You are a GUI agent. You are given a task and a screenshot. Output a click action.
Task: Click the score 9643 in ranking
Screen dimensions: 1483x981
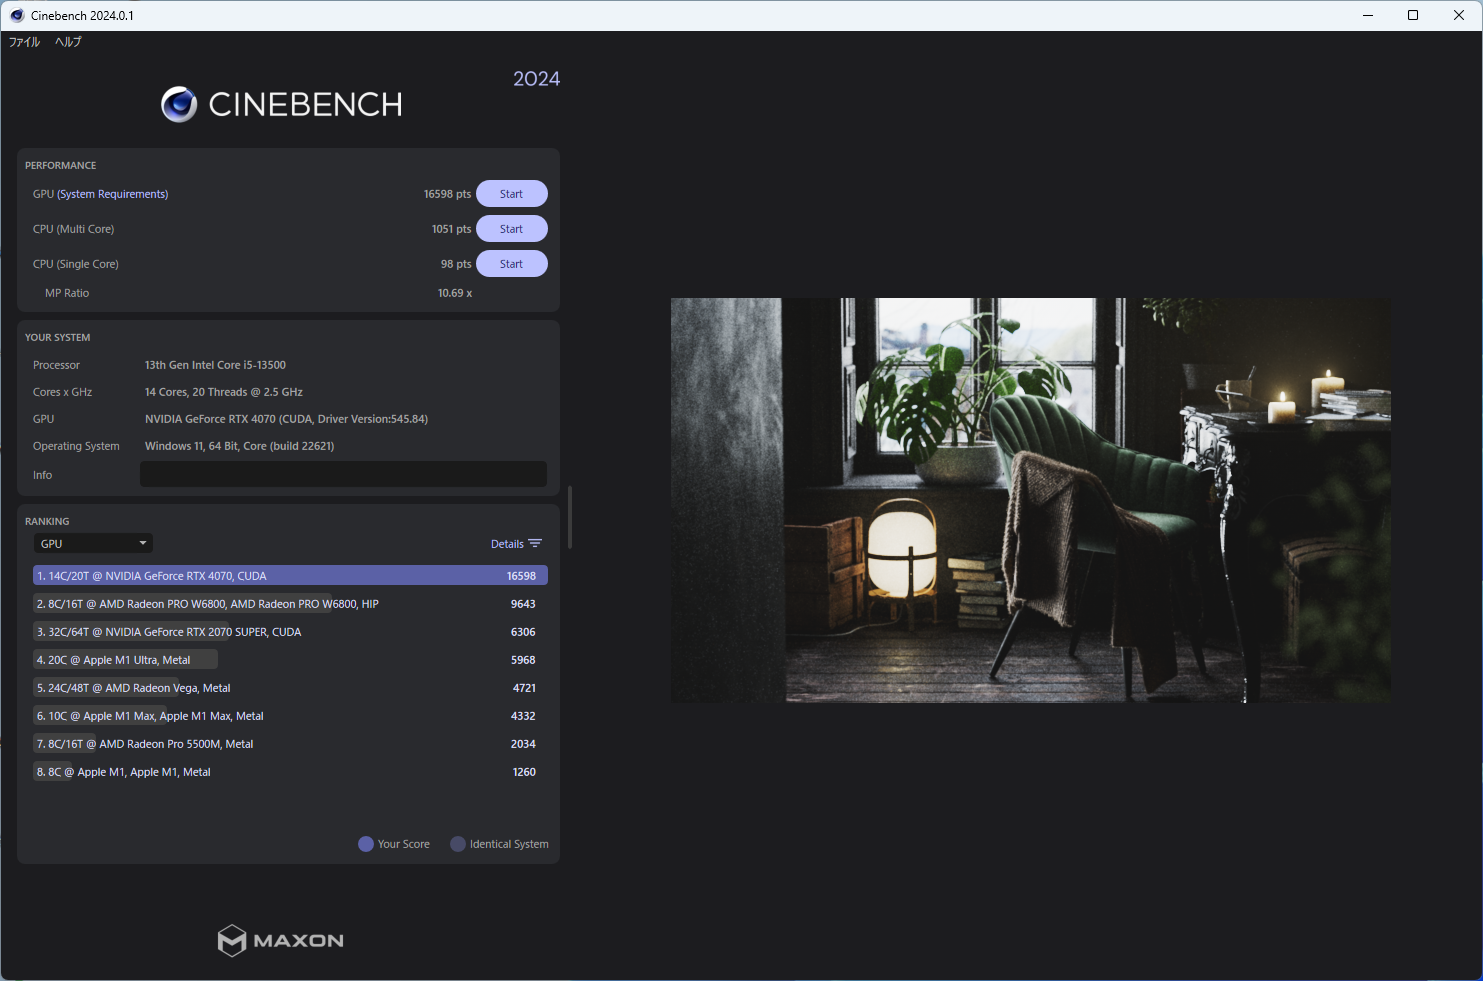click(x=523, y=604)
